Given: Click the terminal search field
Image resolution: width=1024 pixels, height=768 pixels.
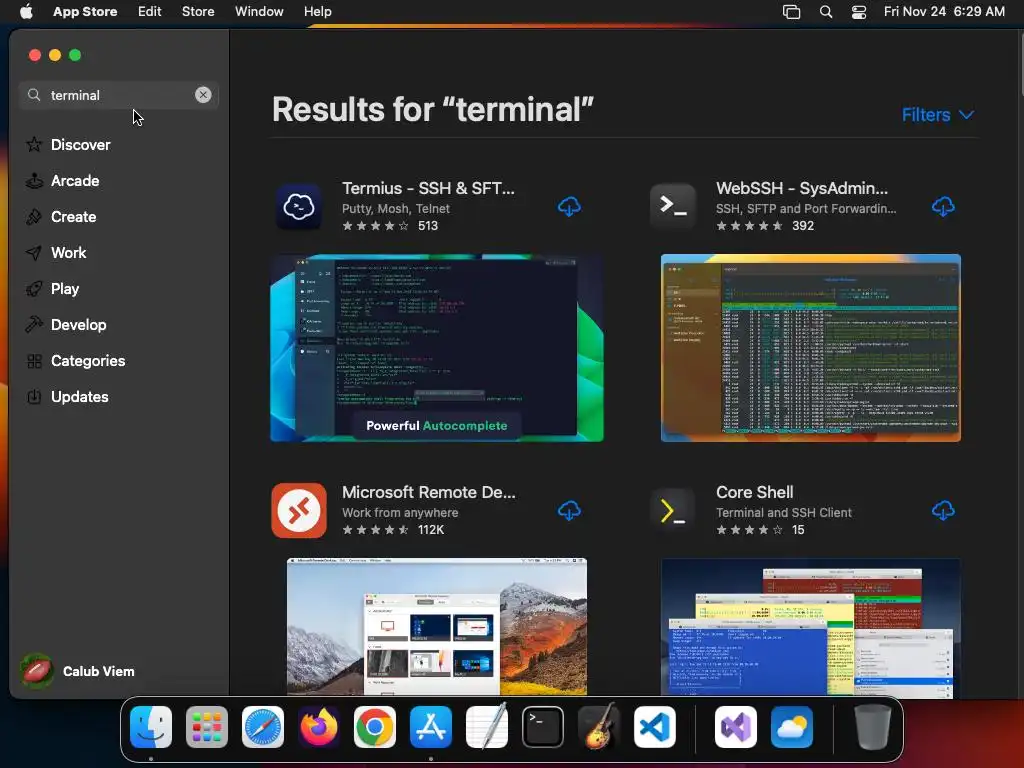Looking at the screenshot, I should tap(118, 95).
